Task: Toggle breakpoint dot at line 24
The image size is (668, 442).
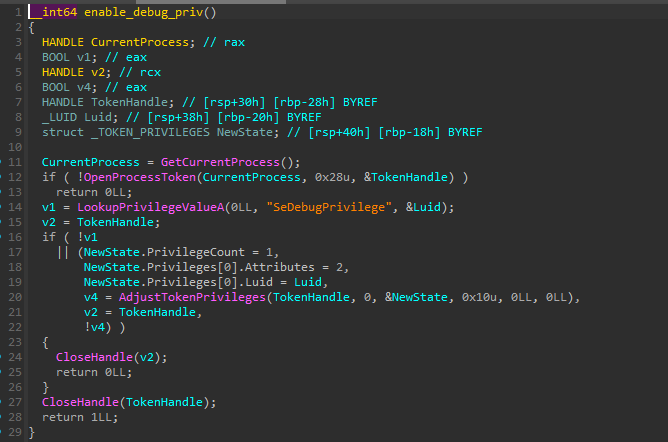Action: click(7, 357)
